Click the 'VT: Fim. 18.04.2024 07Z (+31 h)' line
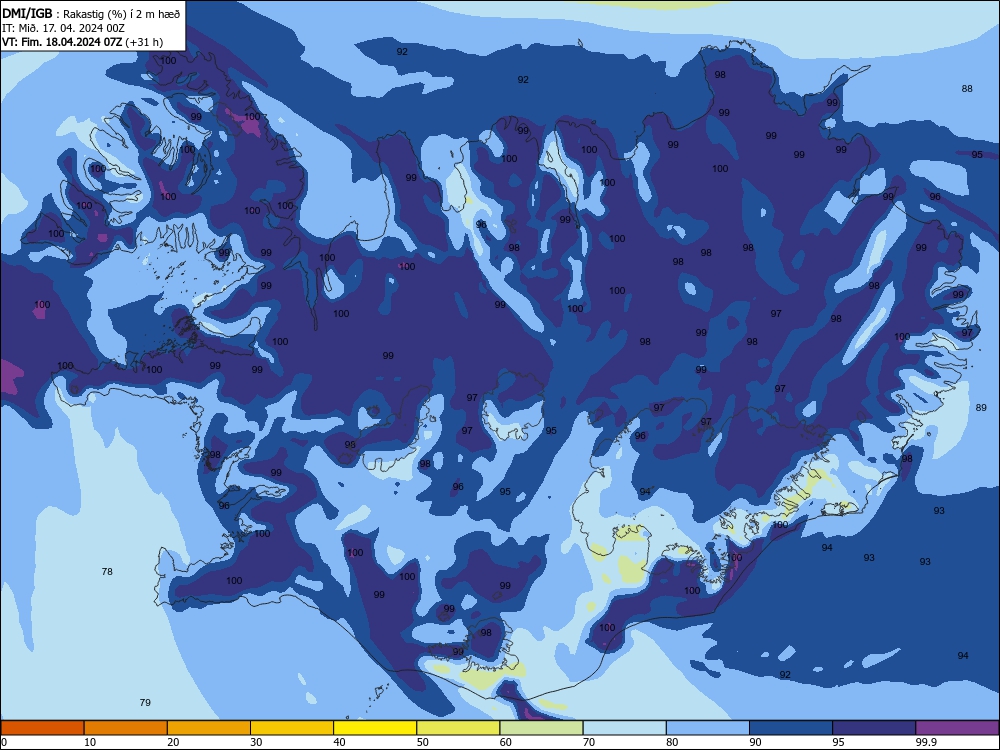The width and height of the screenshot is (1000, 750). 82,42
